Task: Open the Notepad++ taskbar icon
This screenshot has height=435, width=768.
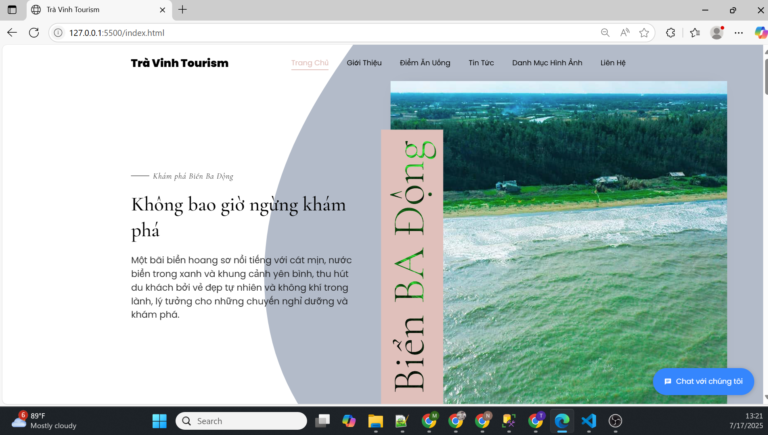Action: click(402, 421)
